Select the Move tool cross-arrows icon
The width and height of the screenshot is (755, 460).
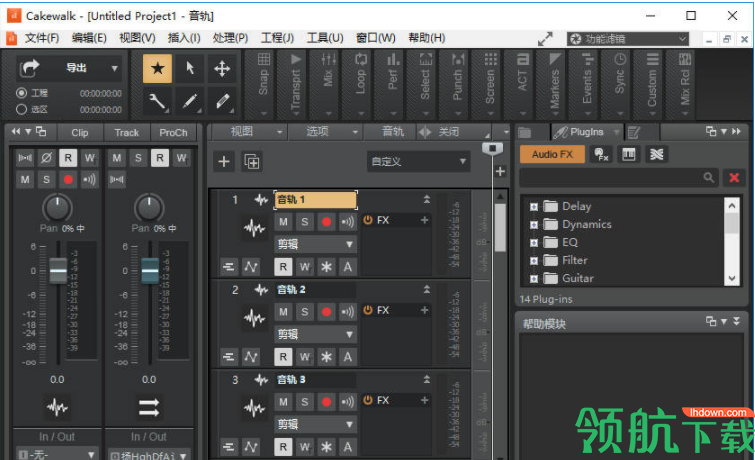(222, 68)
